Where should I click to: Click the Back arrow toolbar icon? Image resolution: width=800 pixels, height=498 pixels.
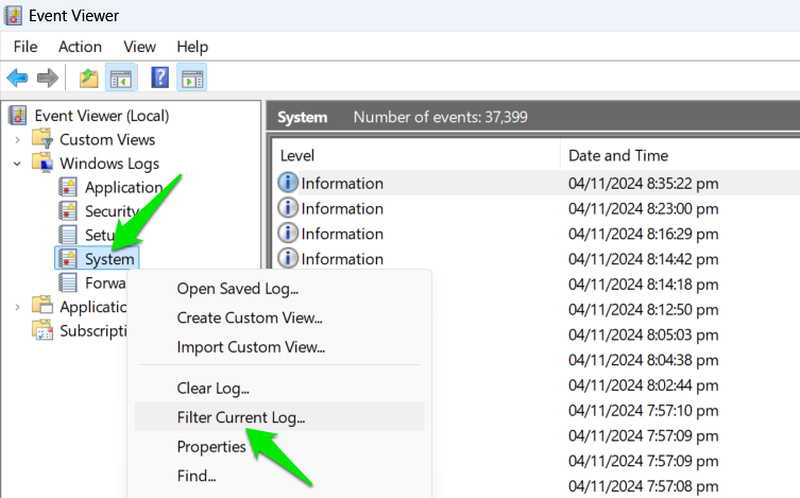(x=17, y=78)
